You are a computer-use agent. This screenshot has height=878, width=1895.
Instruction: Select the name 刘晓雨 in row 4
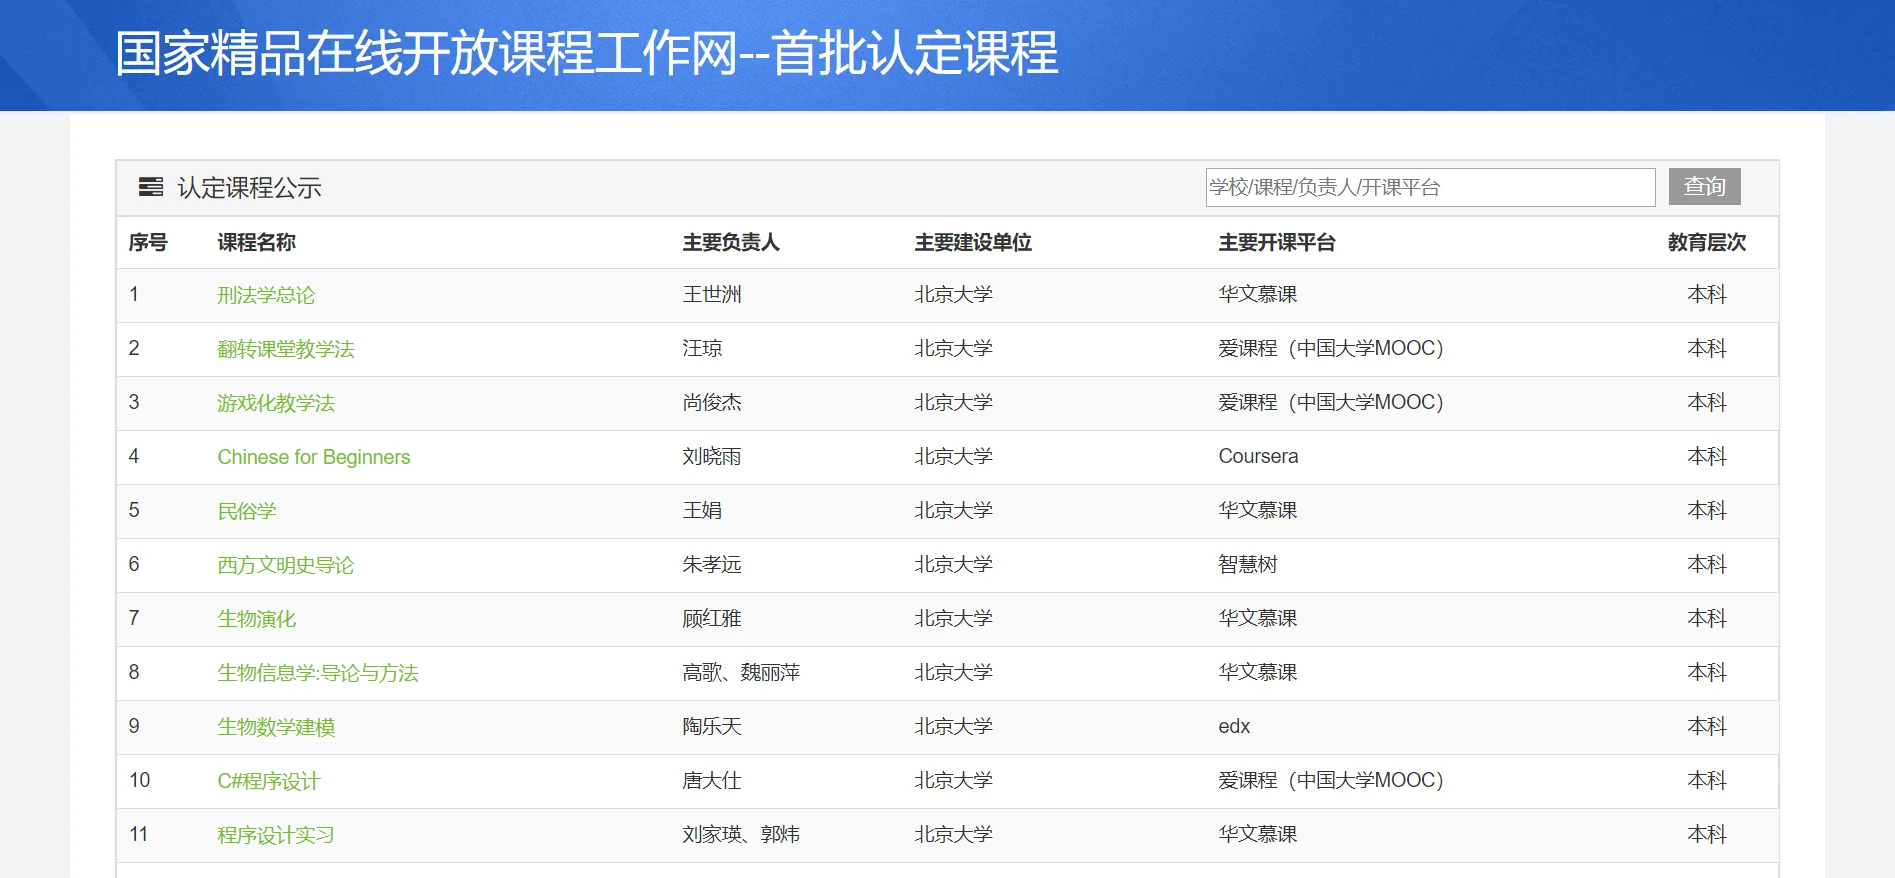click(712, 456)
